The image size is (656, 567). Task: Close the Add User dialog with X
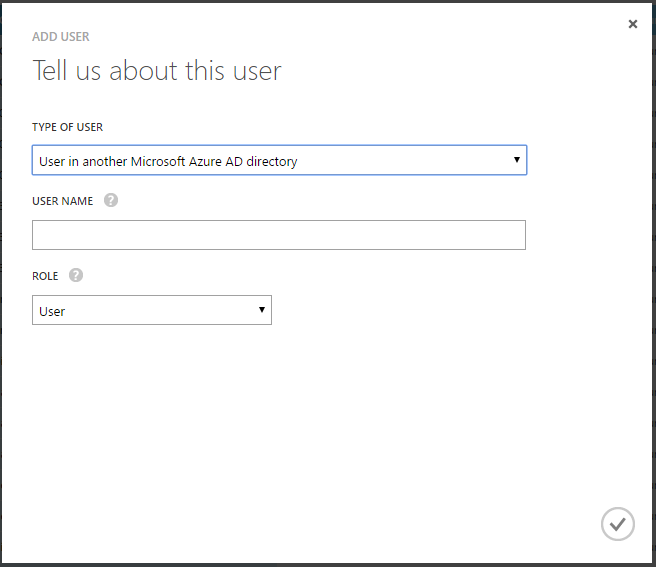[x=633, y=24]
